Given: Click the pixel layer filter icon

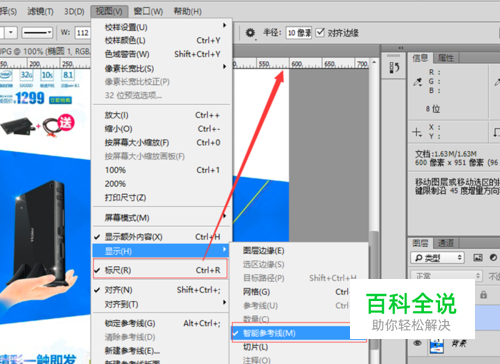Looking at the screenshot, I should [x=478, y=258].
